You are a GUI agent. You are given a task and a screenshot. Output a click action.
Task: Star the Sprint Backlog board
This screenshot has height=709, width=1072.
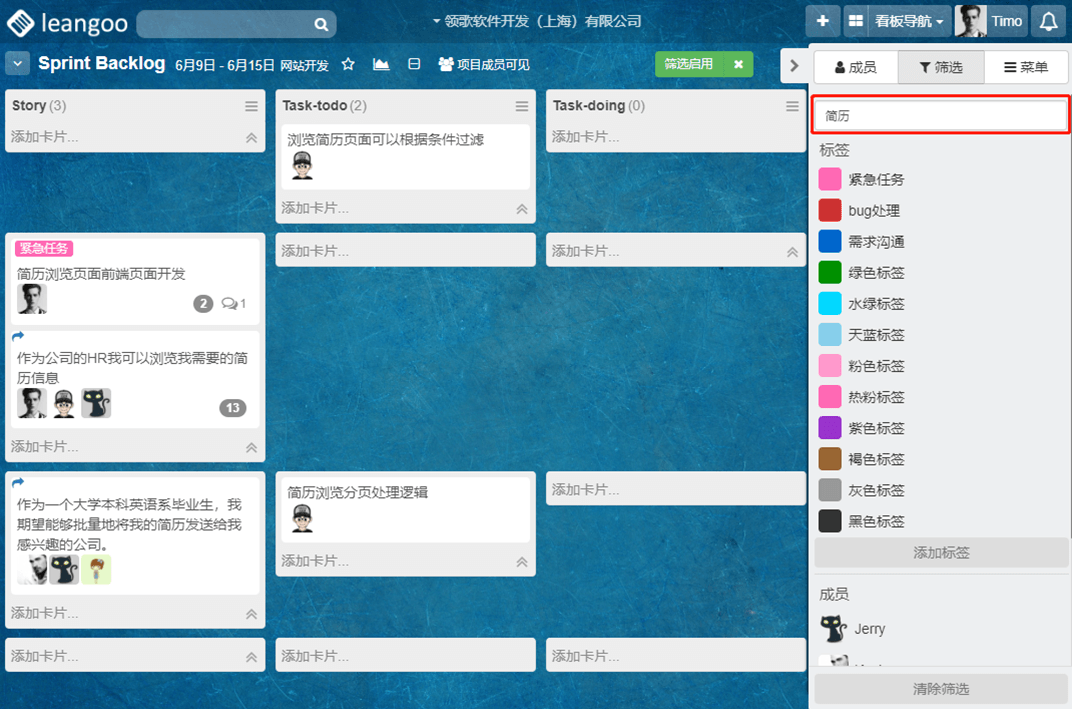coord(348,65)
